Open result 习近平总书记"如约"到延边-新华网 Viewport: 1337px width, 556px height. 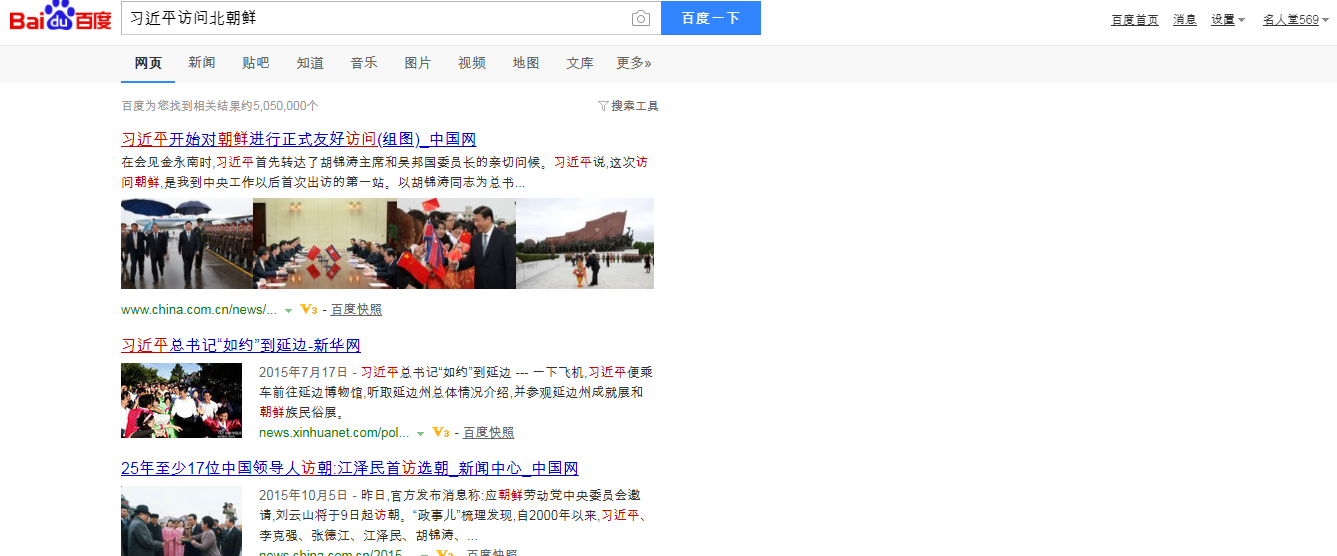coord(241,345)
